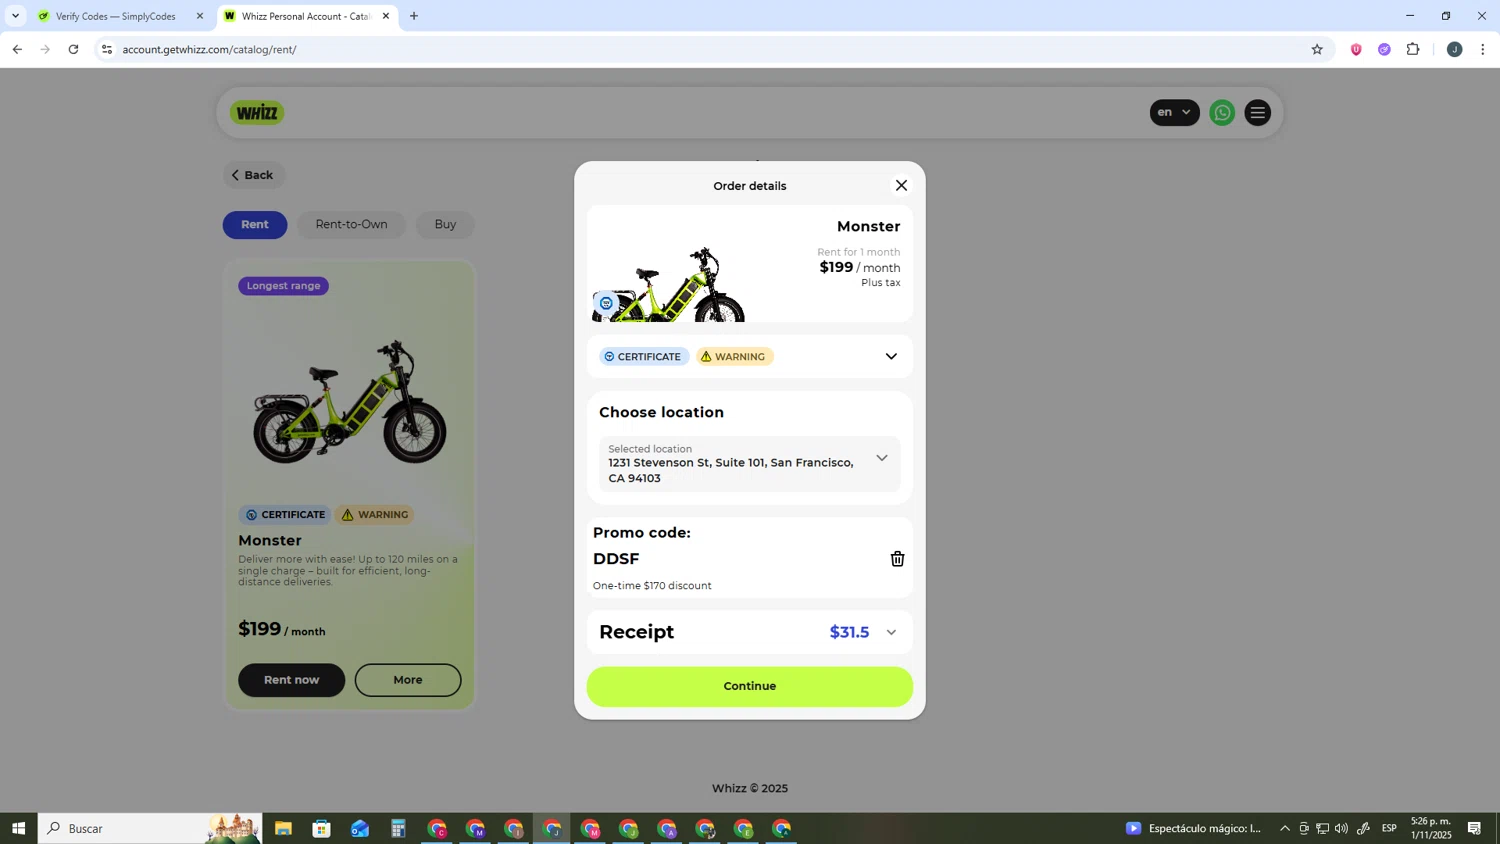Close the Verify Codes — SimplyCodes tab
The width and height of the screenshot is (1500, 844).
[200, 16]
